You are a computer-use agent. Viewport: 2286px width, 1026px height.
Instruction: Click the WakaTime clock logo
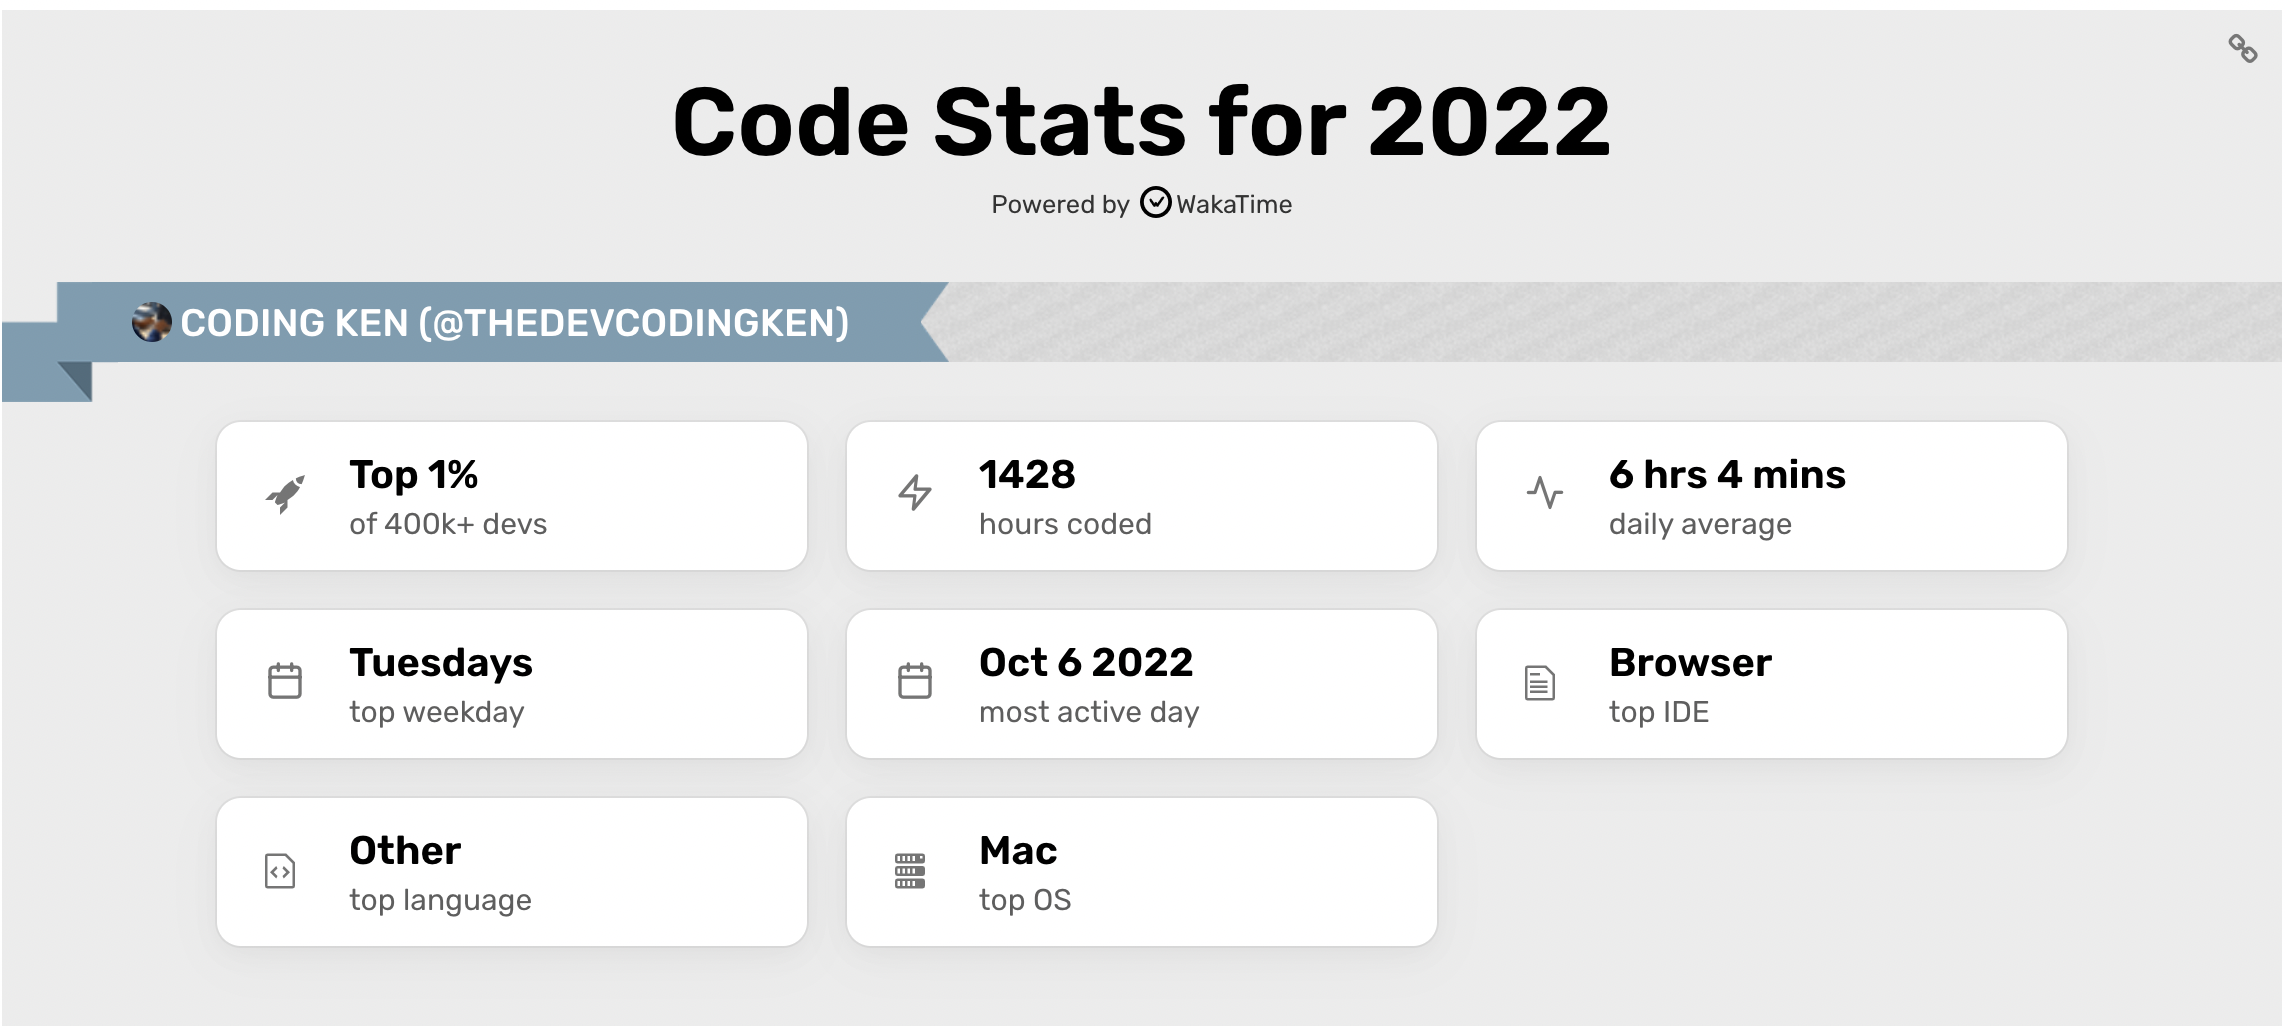click(1155, 203)
